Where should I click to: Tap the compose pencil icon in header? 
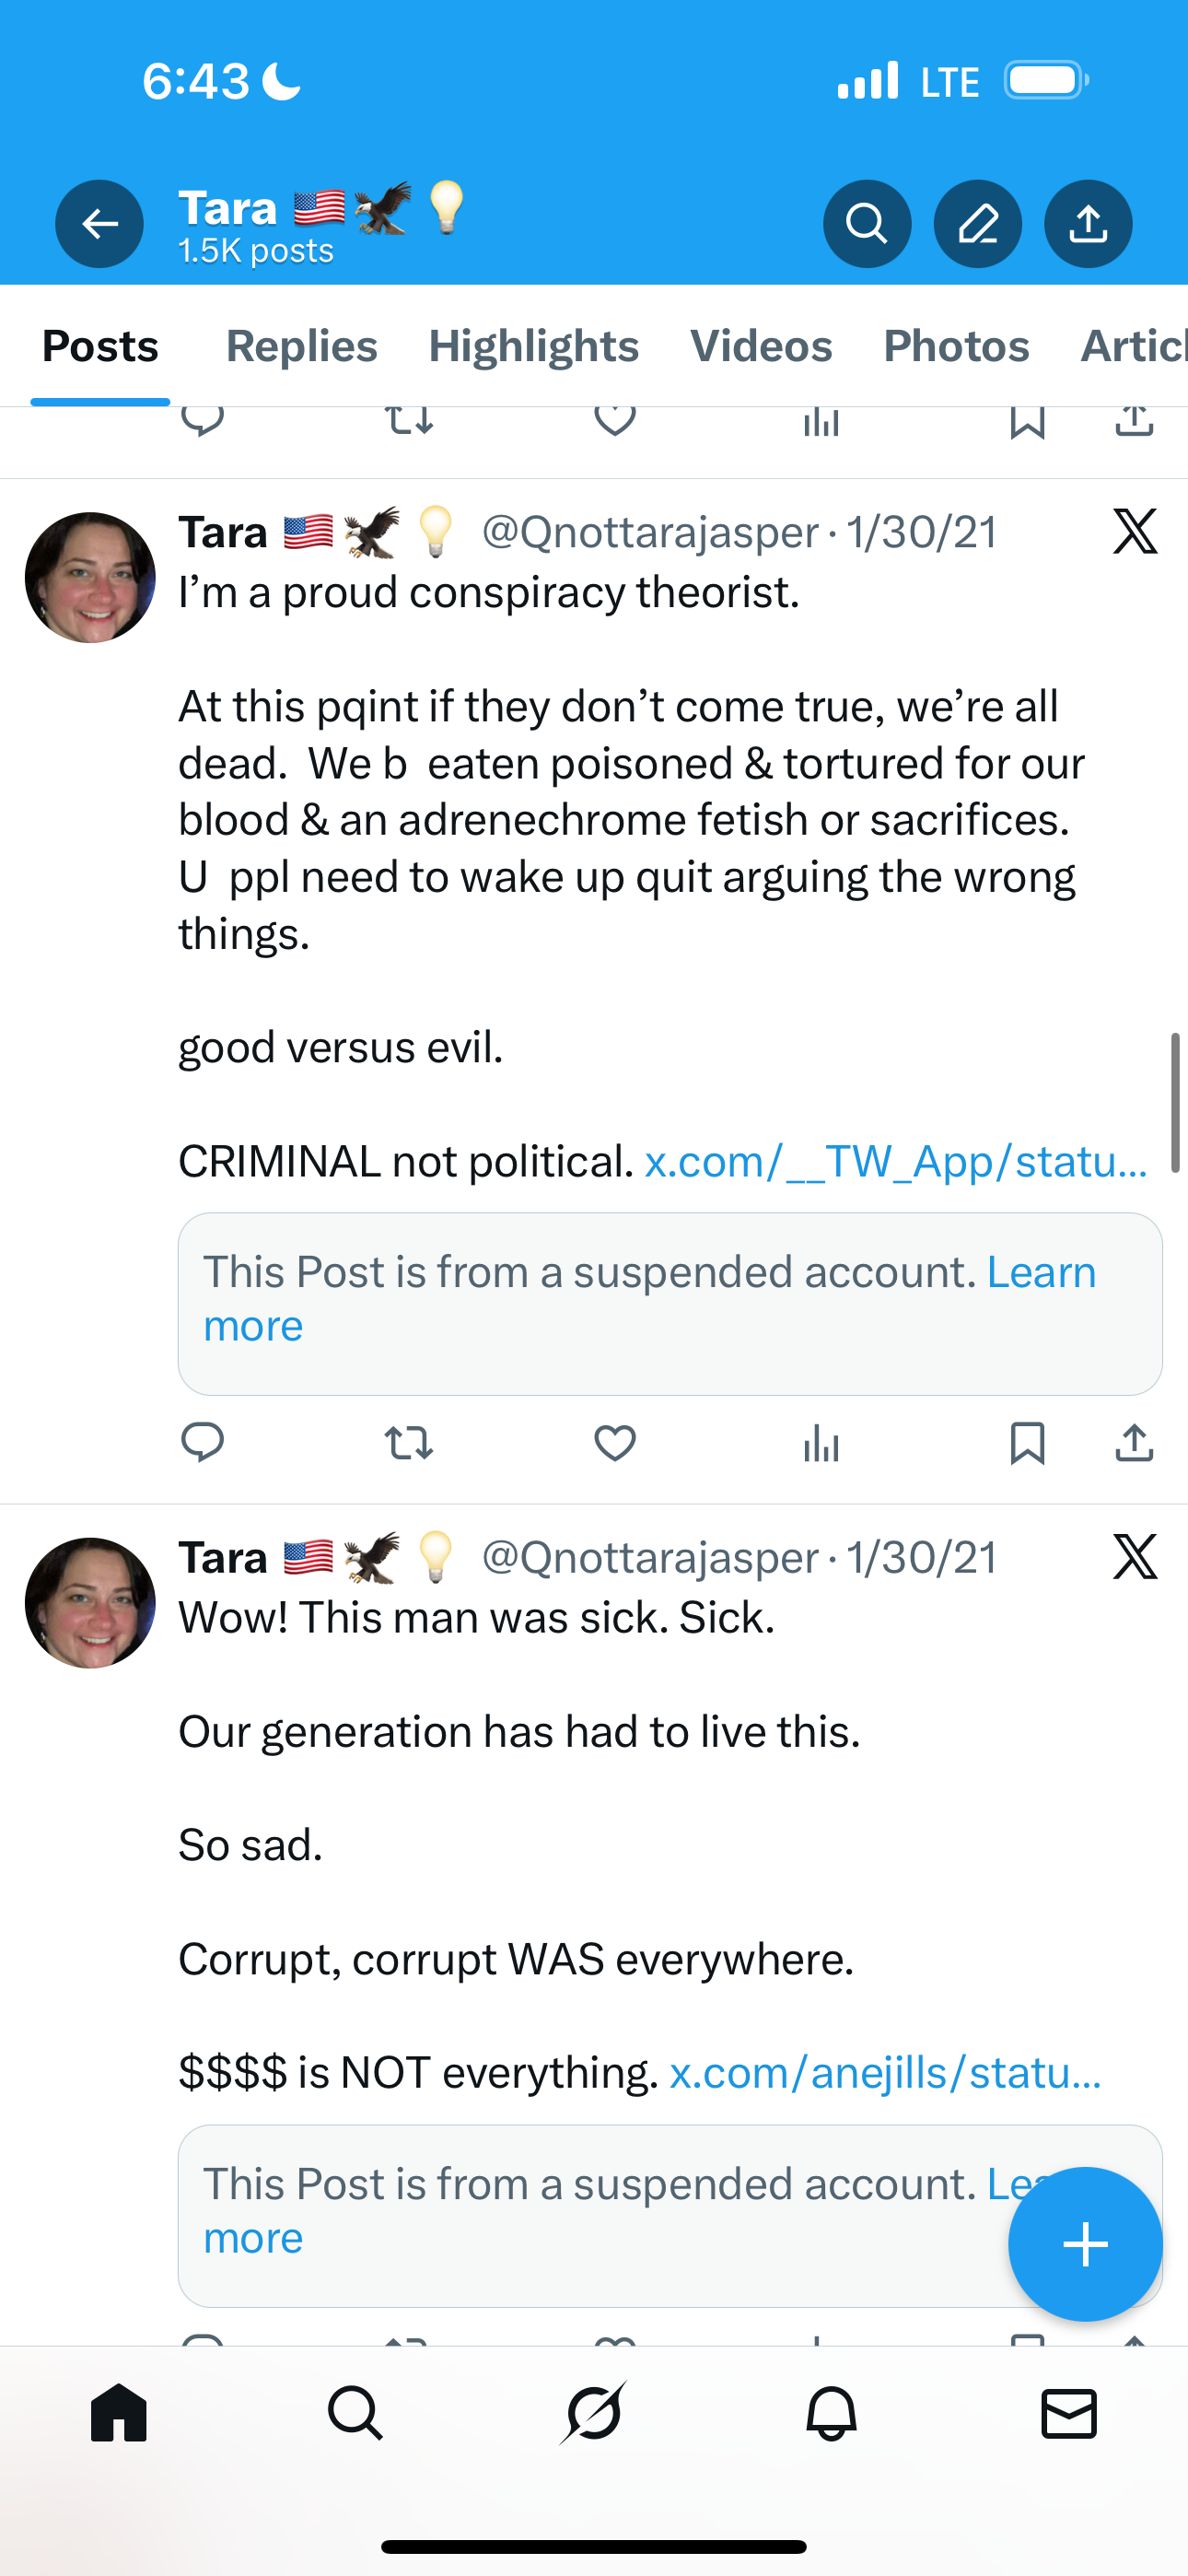(x=977, y=223)
